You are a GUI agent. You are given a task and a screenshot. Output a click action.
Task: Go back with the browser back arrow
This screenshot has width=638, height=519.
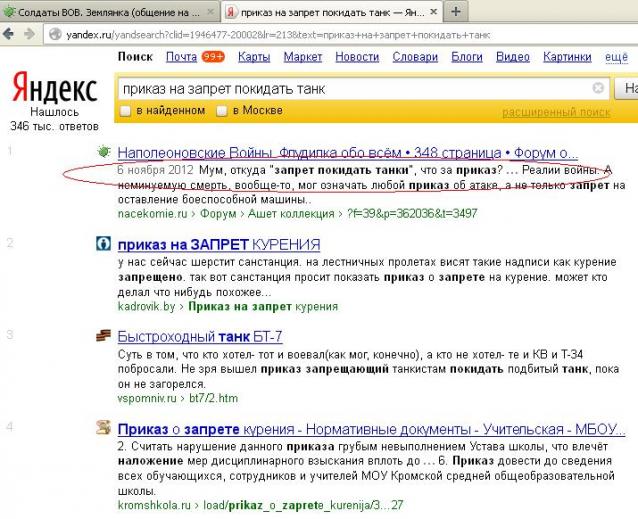(8, 34)
